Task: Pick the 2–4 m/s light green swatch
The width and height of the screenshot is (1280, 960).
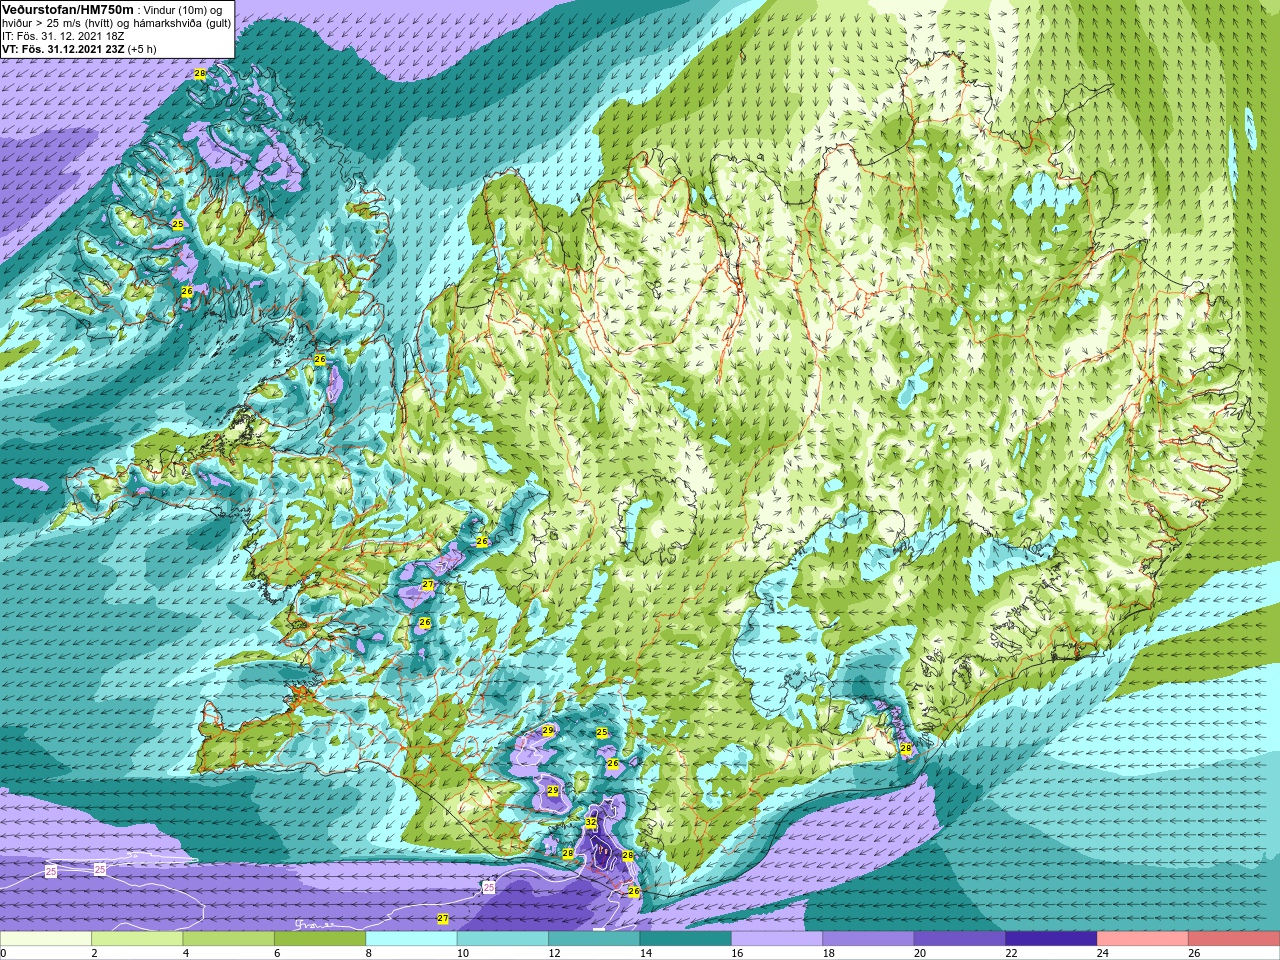Action: click(x=137, y=939)
